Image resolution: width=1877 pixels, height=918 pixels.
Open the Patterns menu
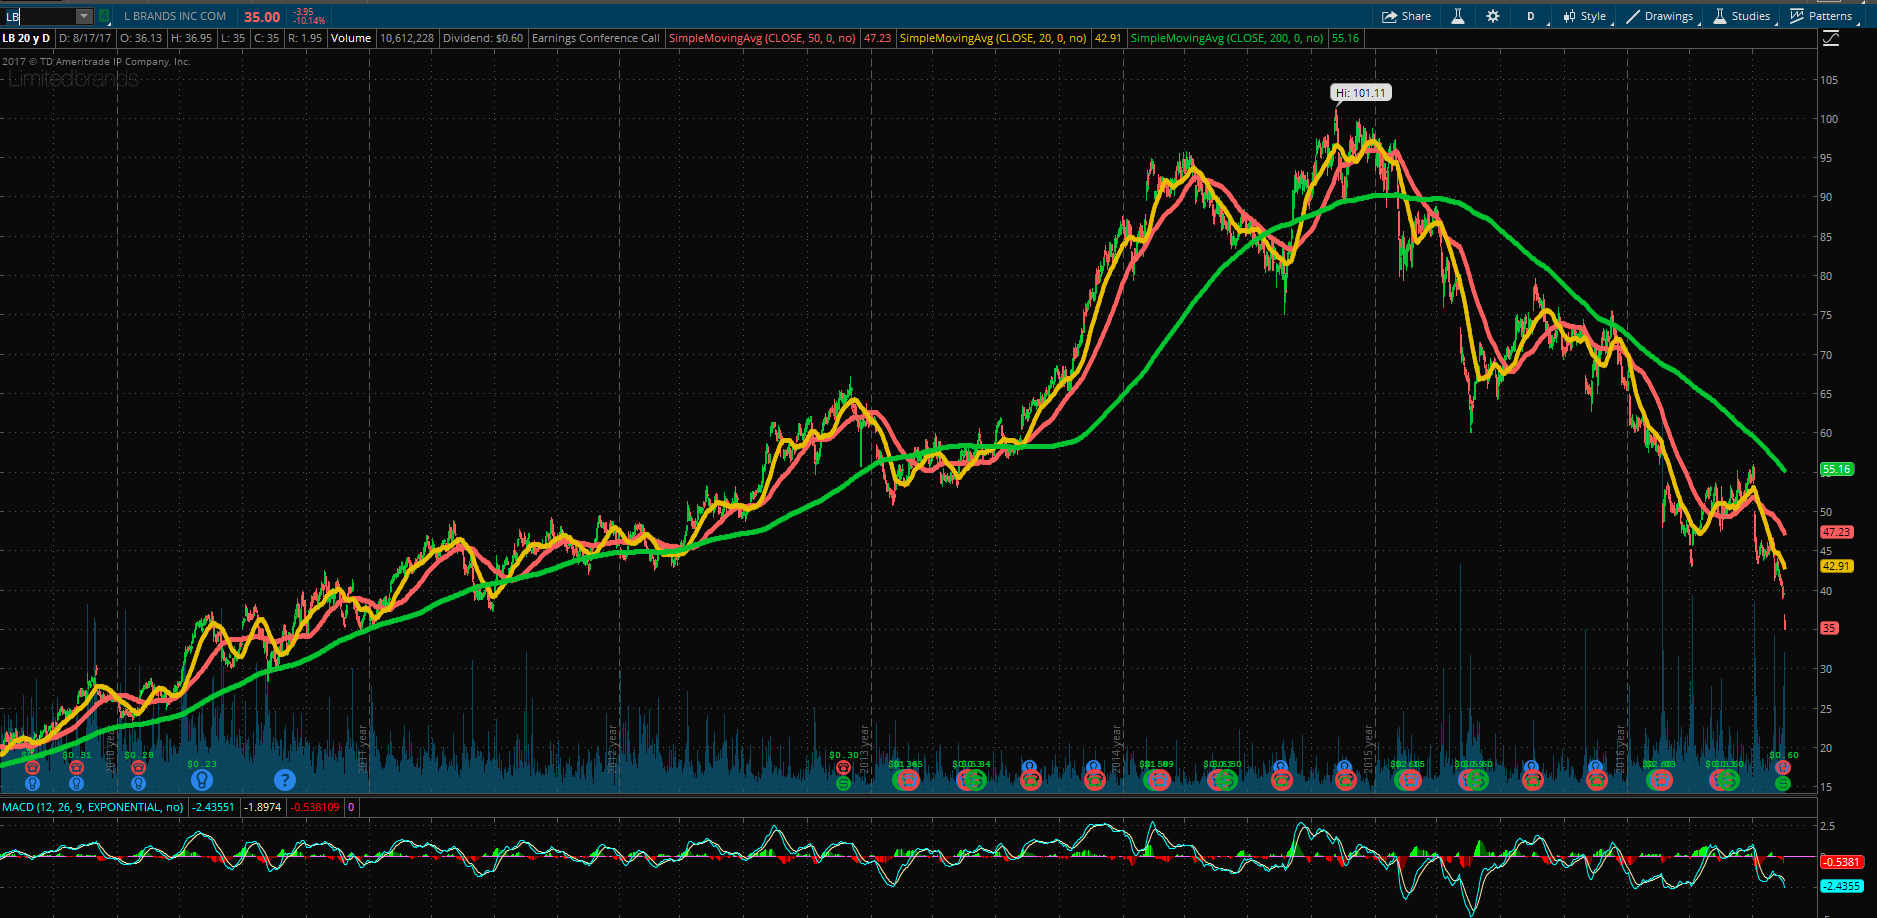[1821, 16]
